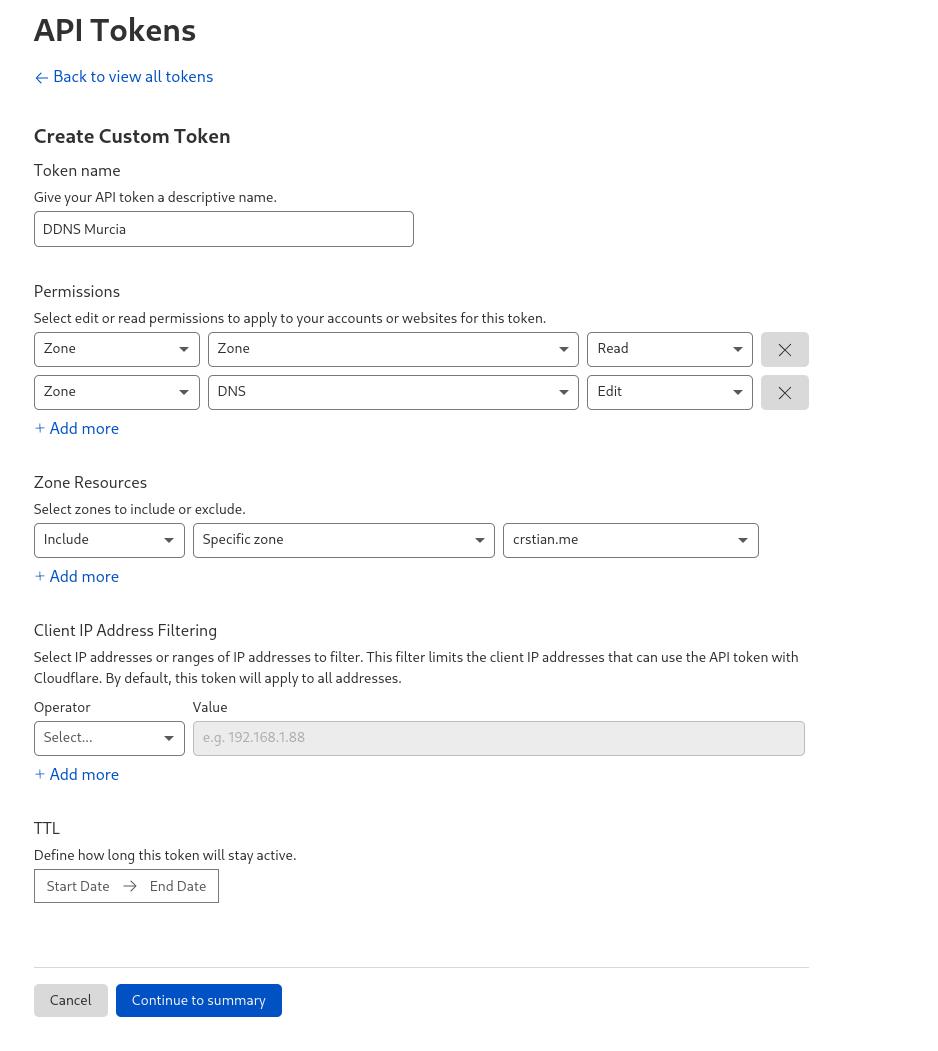
Task: Open the Edit permission level dropdown
Action: (x=669, y=392)
